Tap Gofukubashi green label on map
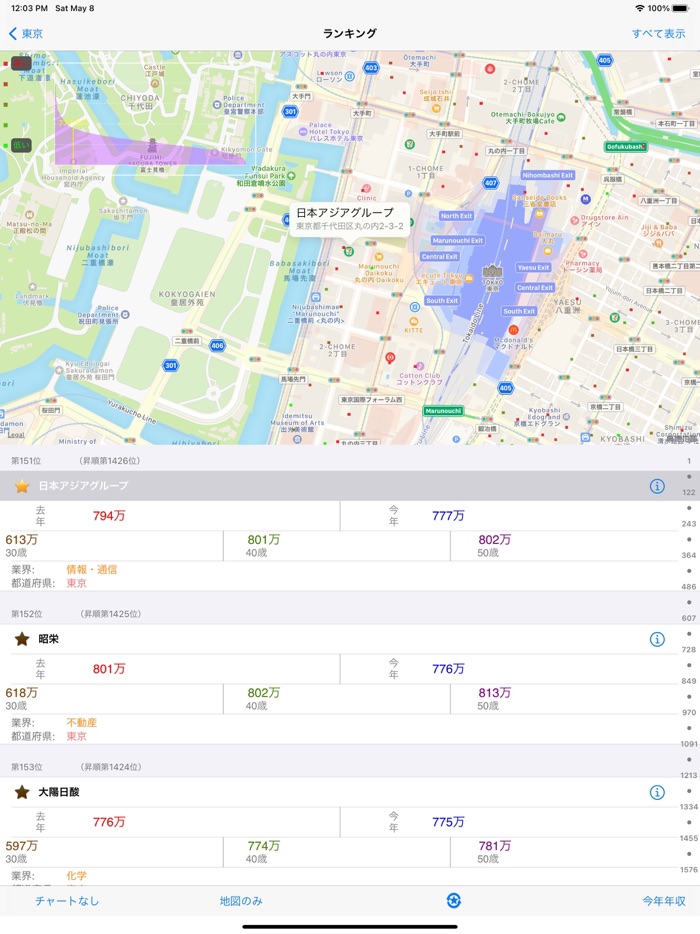 [626, 147]
